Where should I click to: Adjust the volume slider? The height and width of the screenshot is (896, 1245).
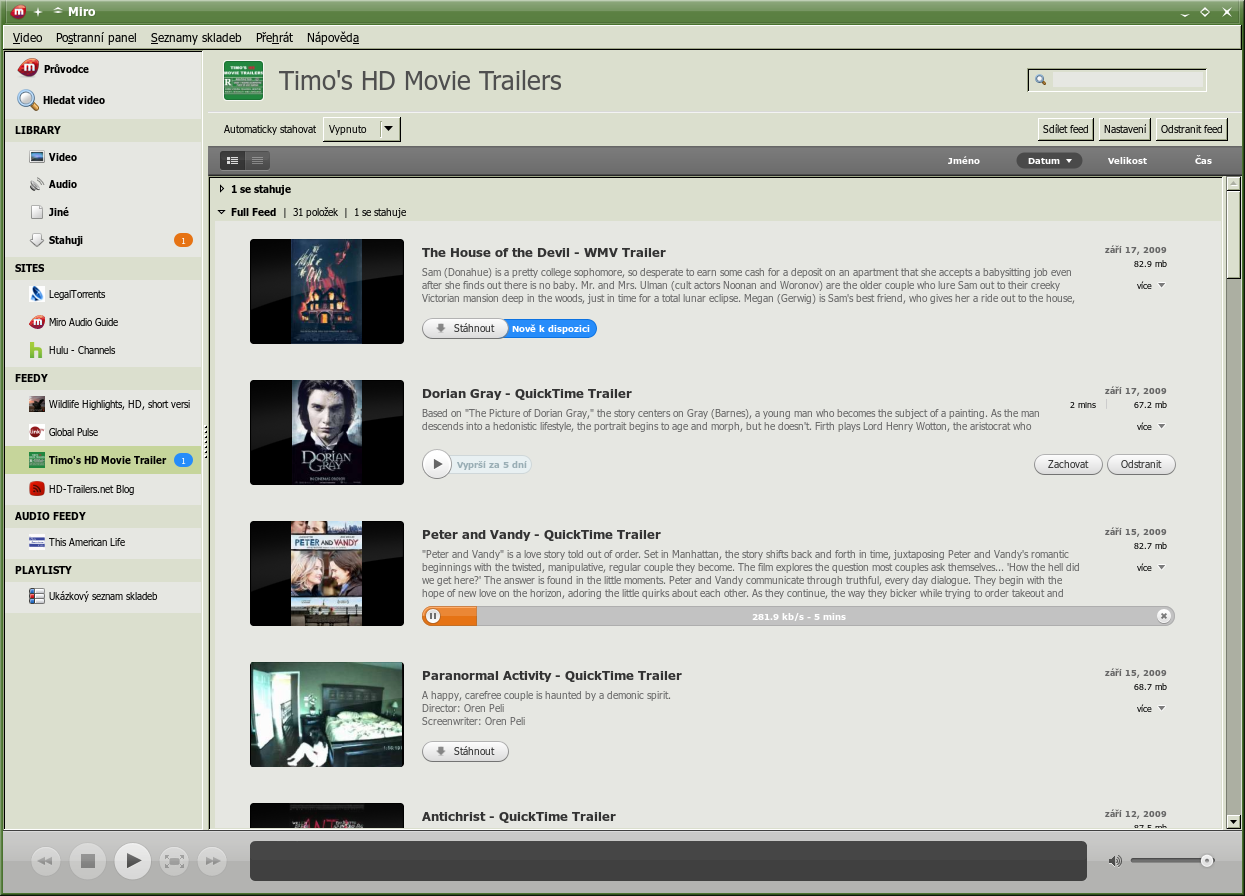1173,860
